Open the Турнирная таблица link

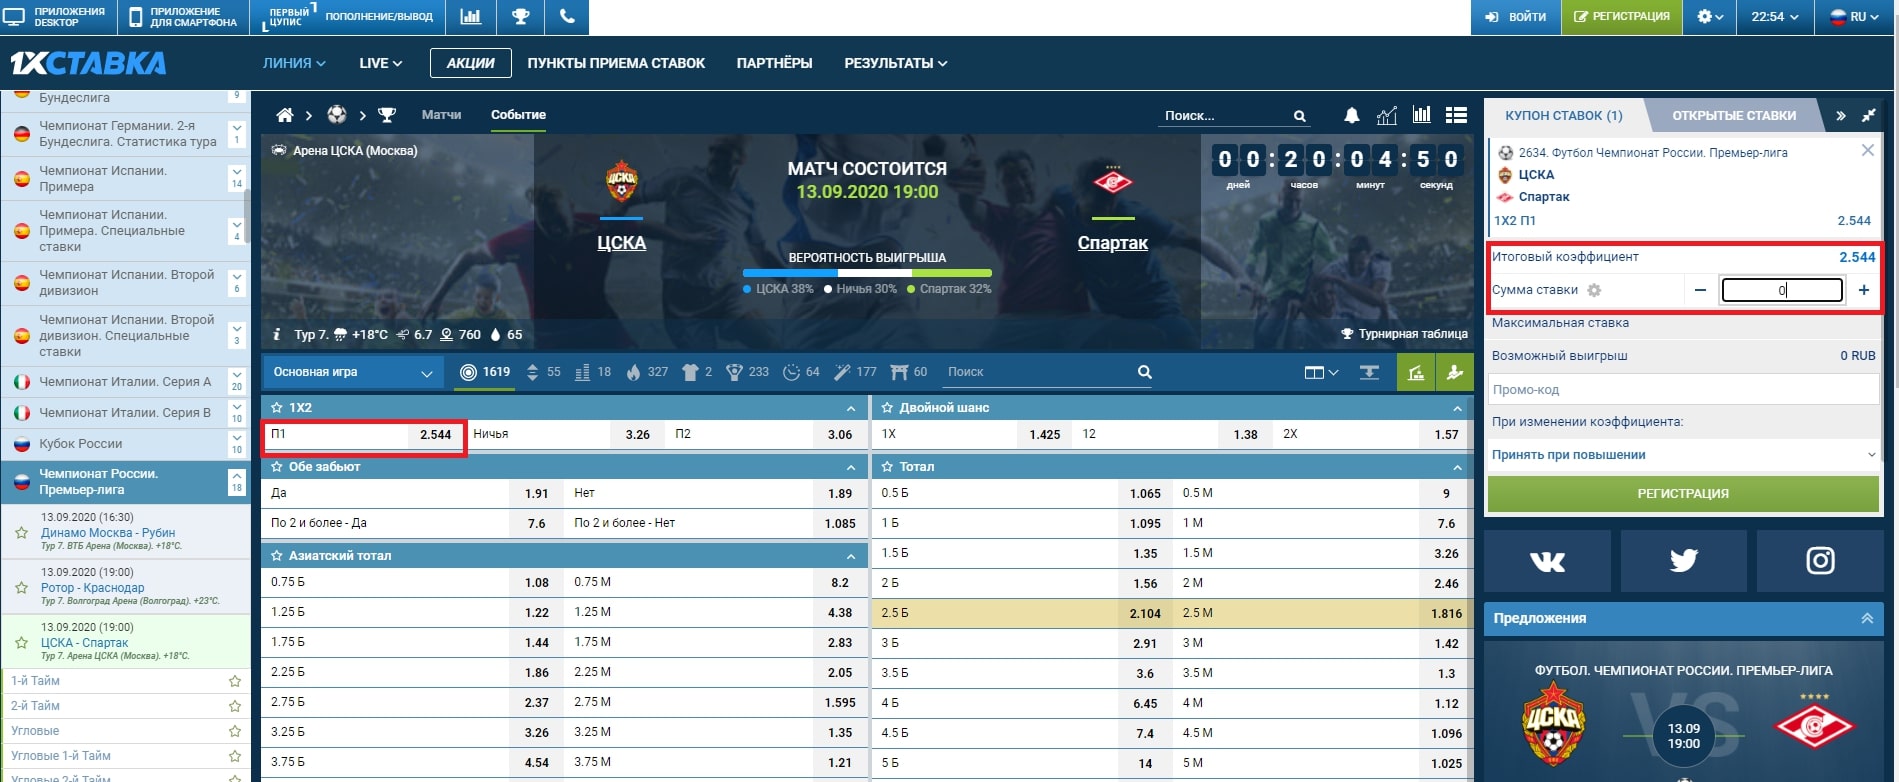click(x=1404, y=334)
